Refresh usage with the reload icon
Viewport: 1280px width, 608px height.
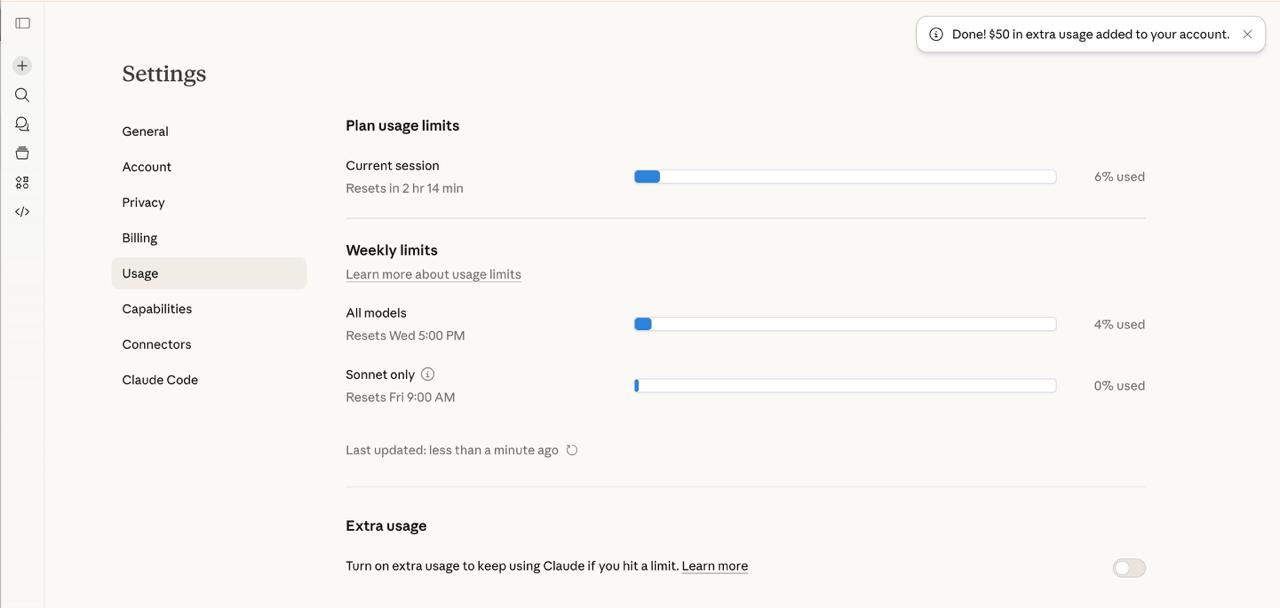click(x=572, y=450)
